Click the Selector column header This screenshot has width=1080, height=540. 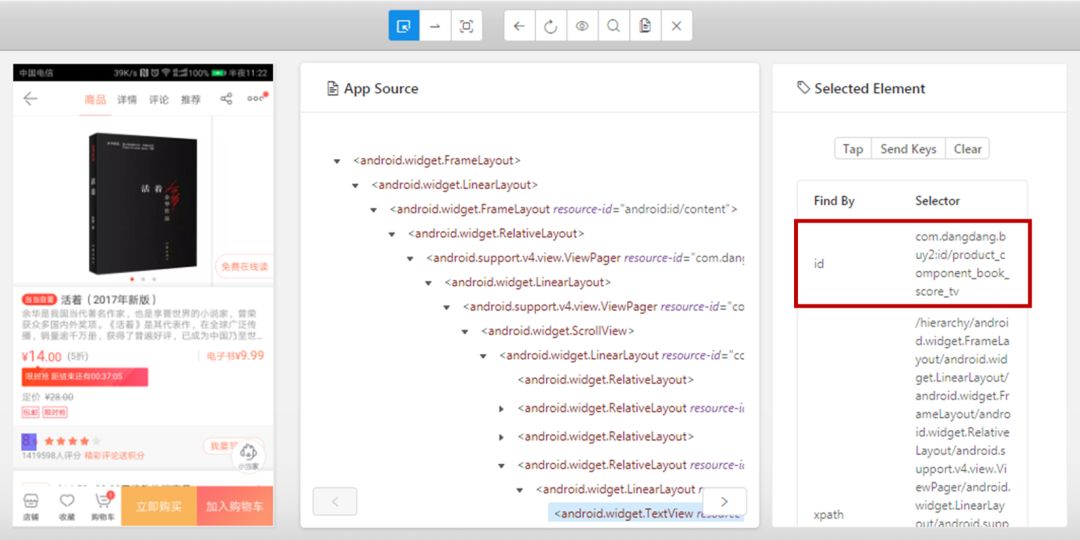[x=937, y=200]
